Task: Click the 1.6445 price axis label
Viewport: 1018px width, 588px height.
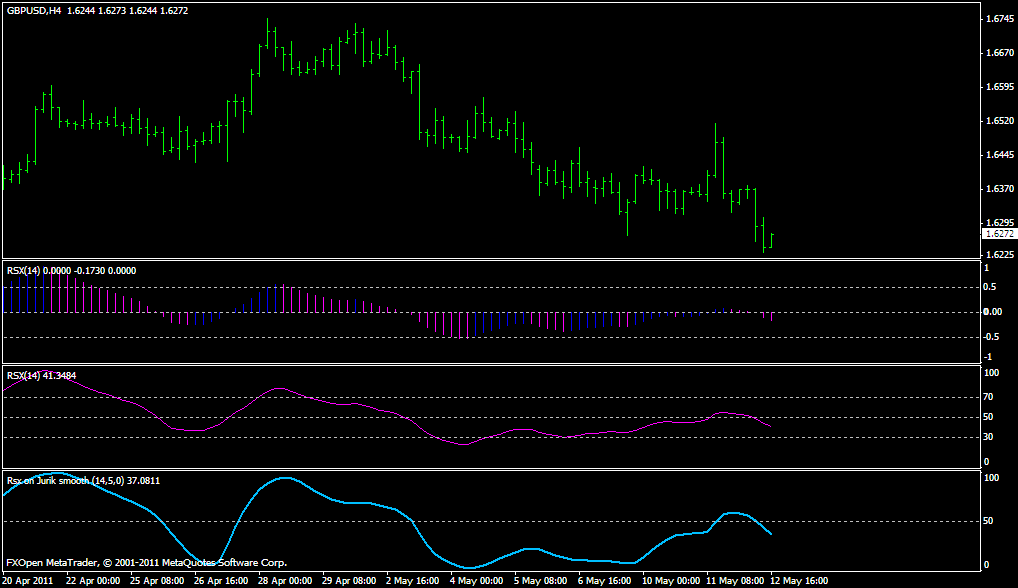Action: (x=1000, y=154)
